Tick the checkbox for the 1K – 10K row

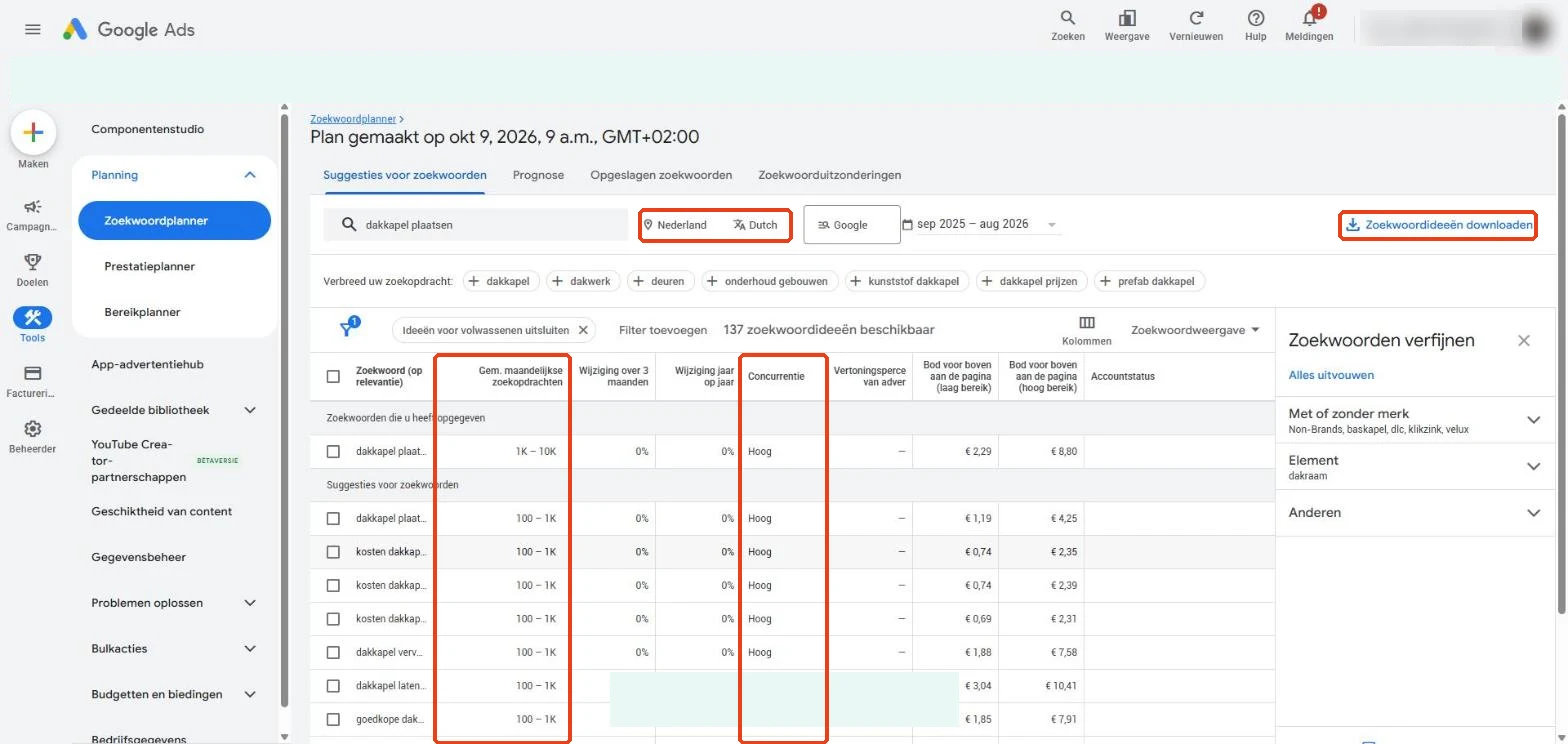(x=334, y=452)
